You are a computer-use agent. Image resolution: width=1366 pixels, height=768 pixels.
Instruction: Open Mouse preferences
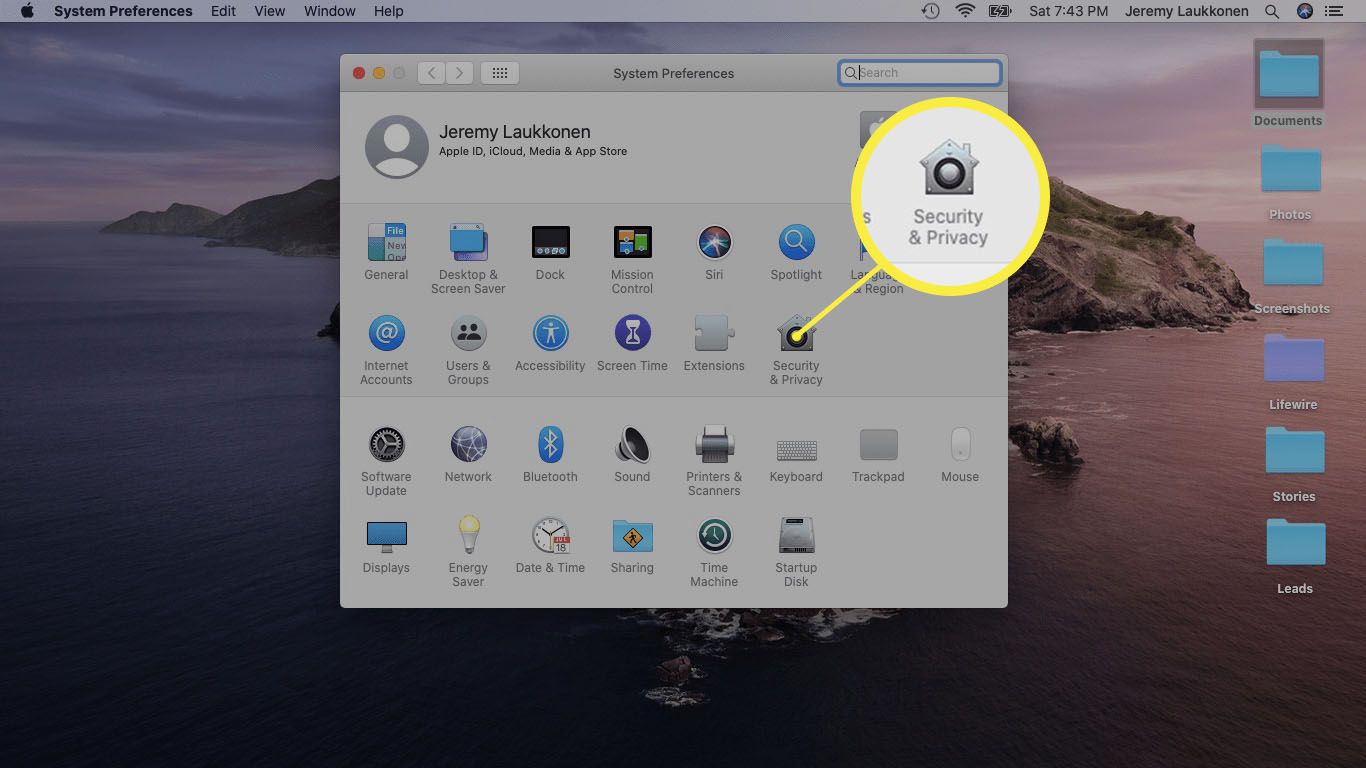pyautogui.click(x=960, y=454)
